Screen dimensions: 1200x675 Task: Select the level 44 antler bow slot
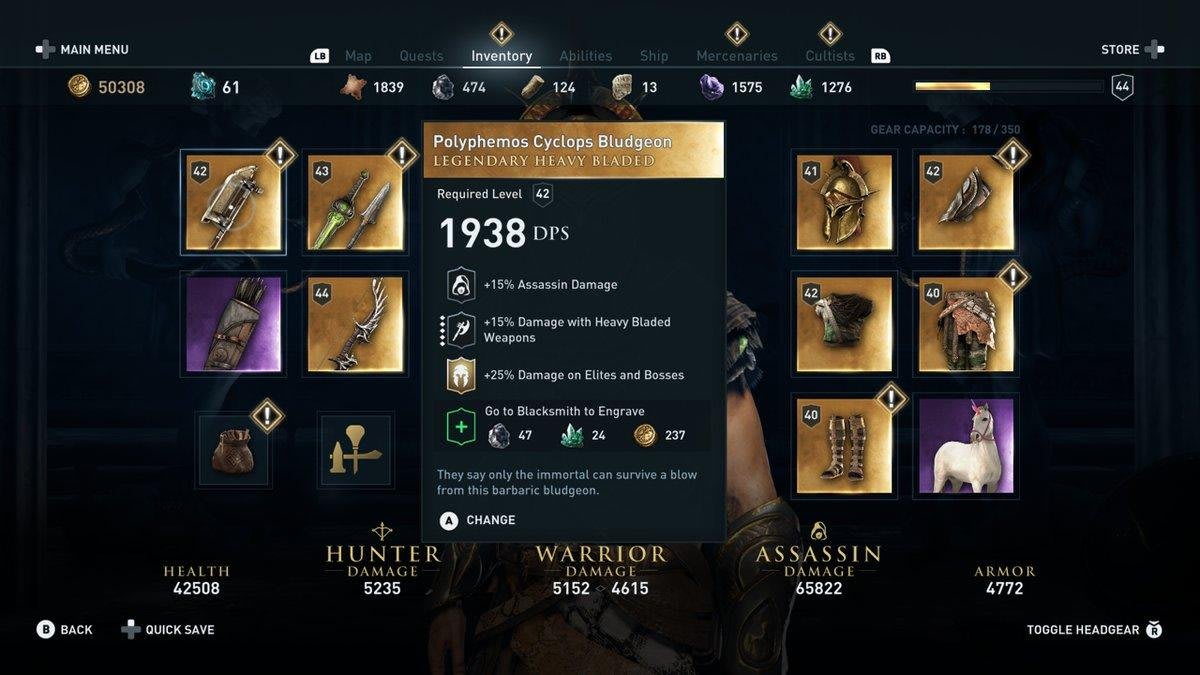coord(356,325)
